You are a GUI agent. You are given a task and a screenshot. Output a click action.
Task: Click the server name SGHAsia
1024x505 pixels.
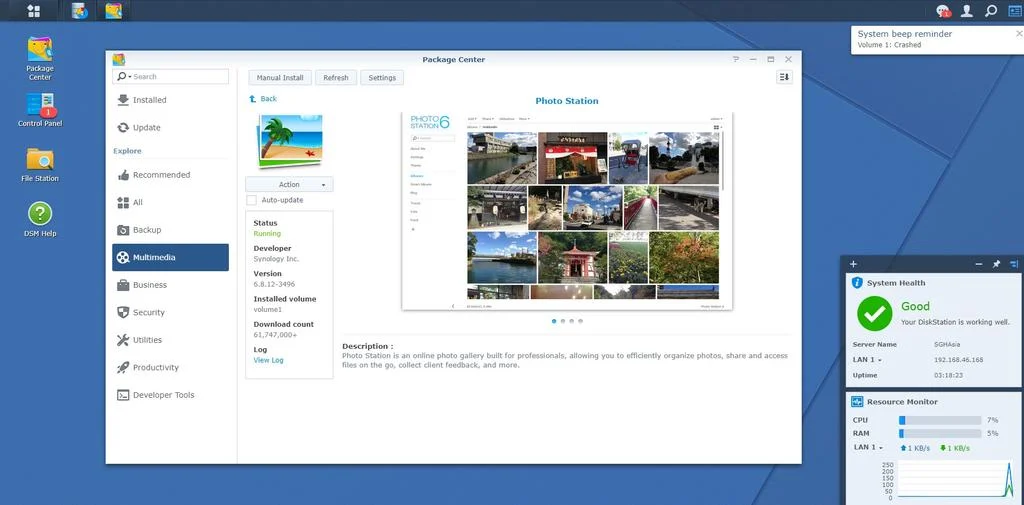(x=947, y=344)
